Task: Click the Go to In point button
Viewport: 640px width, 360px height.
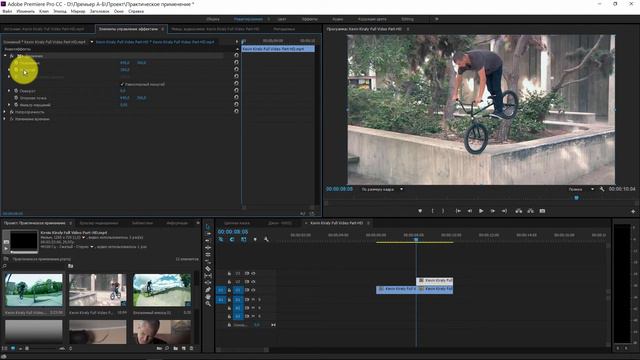Action: [458, 211]
